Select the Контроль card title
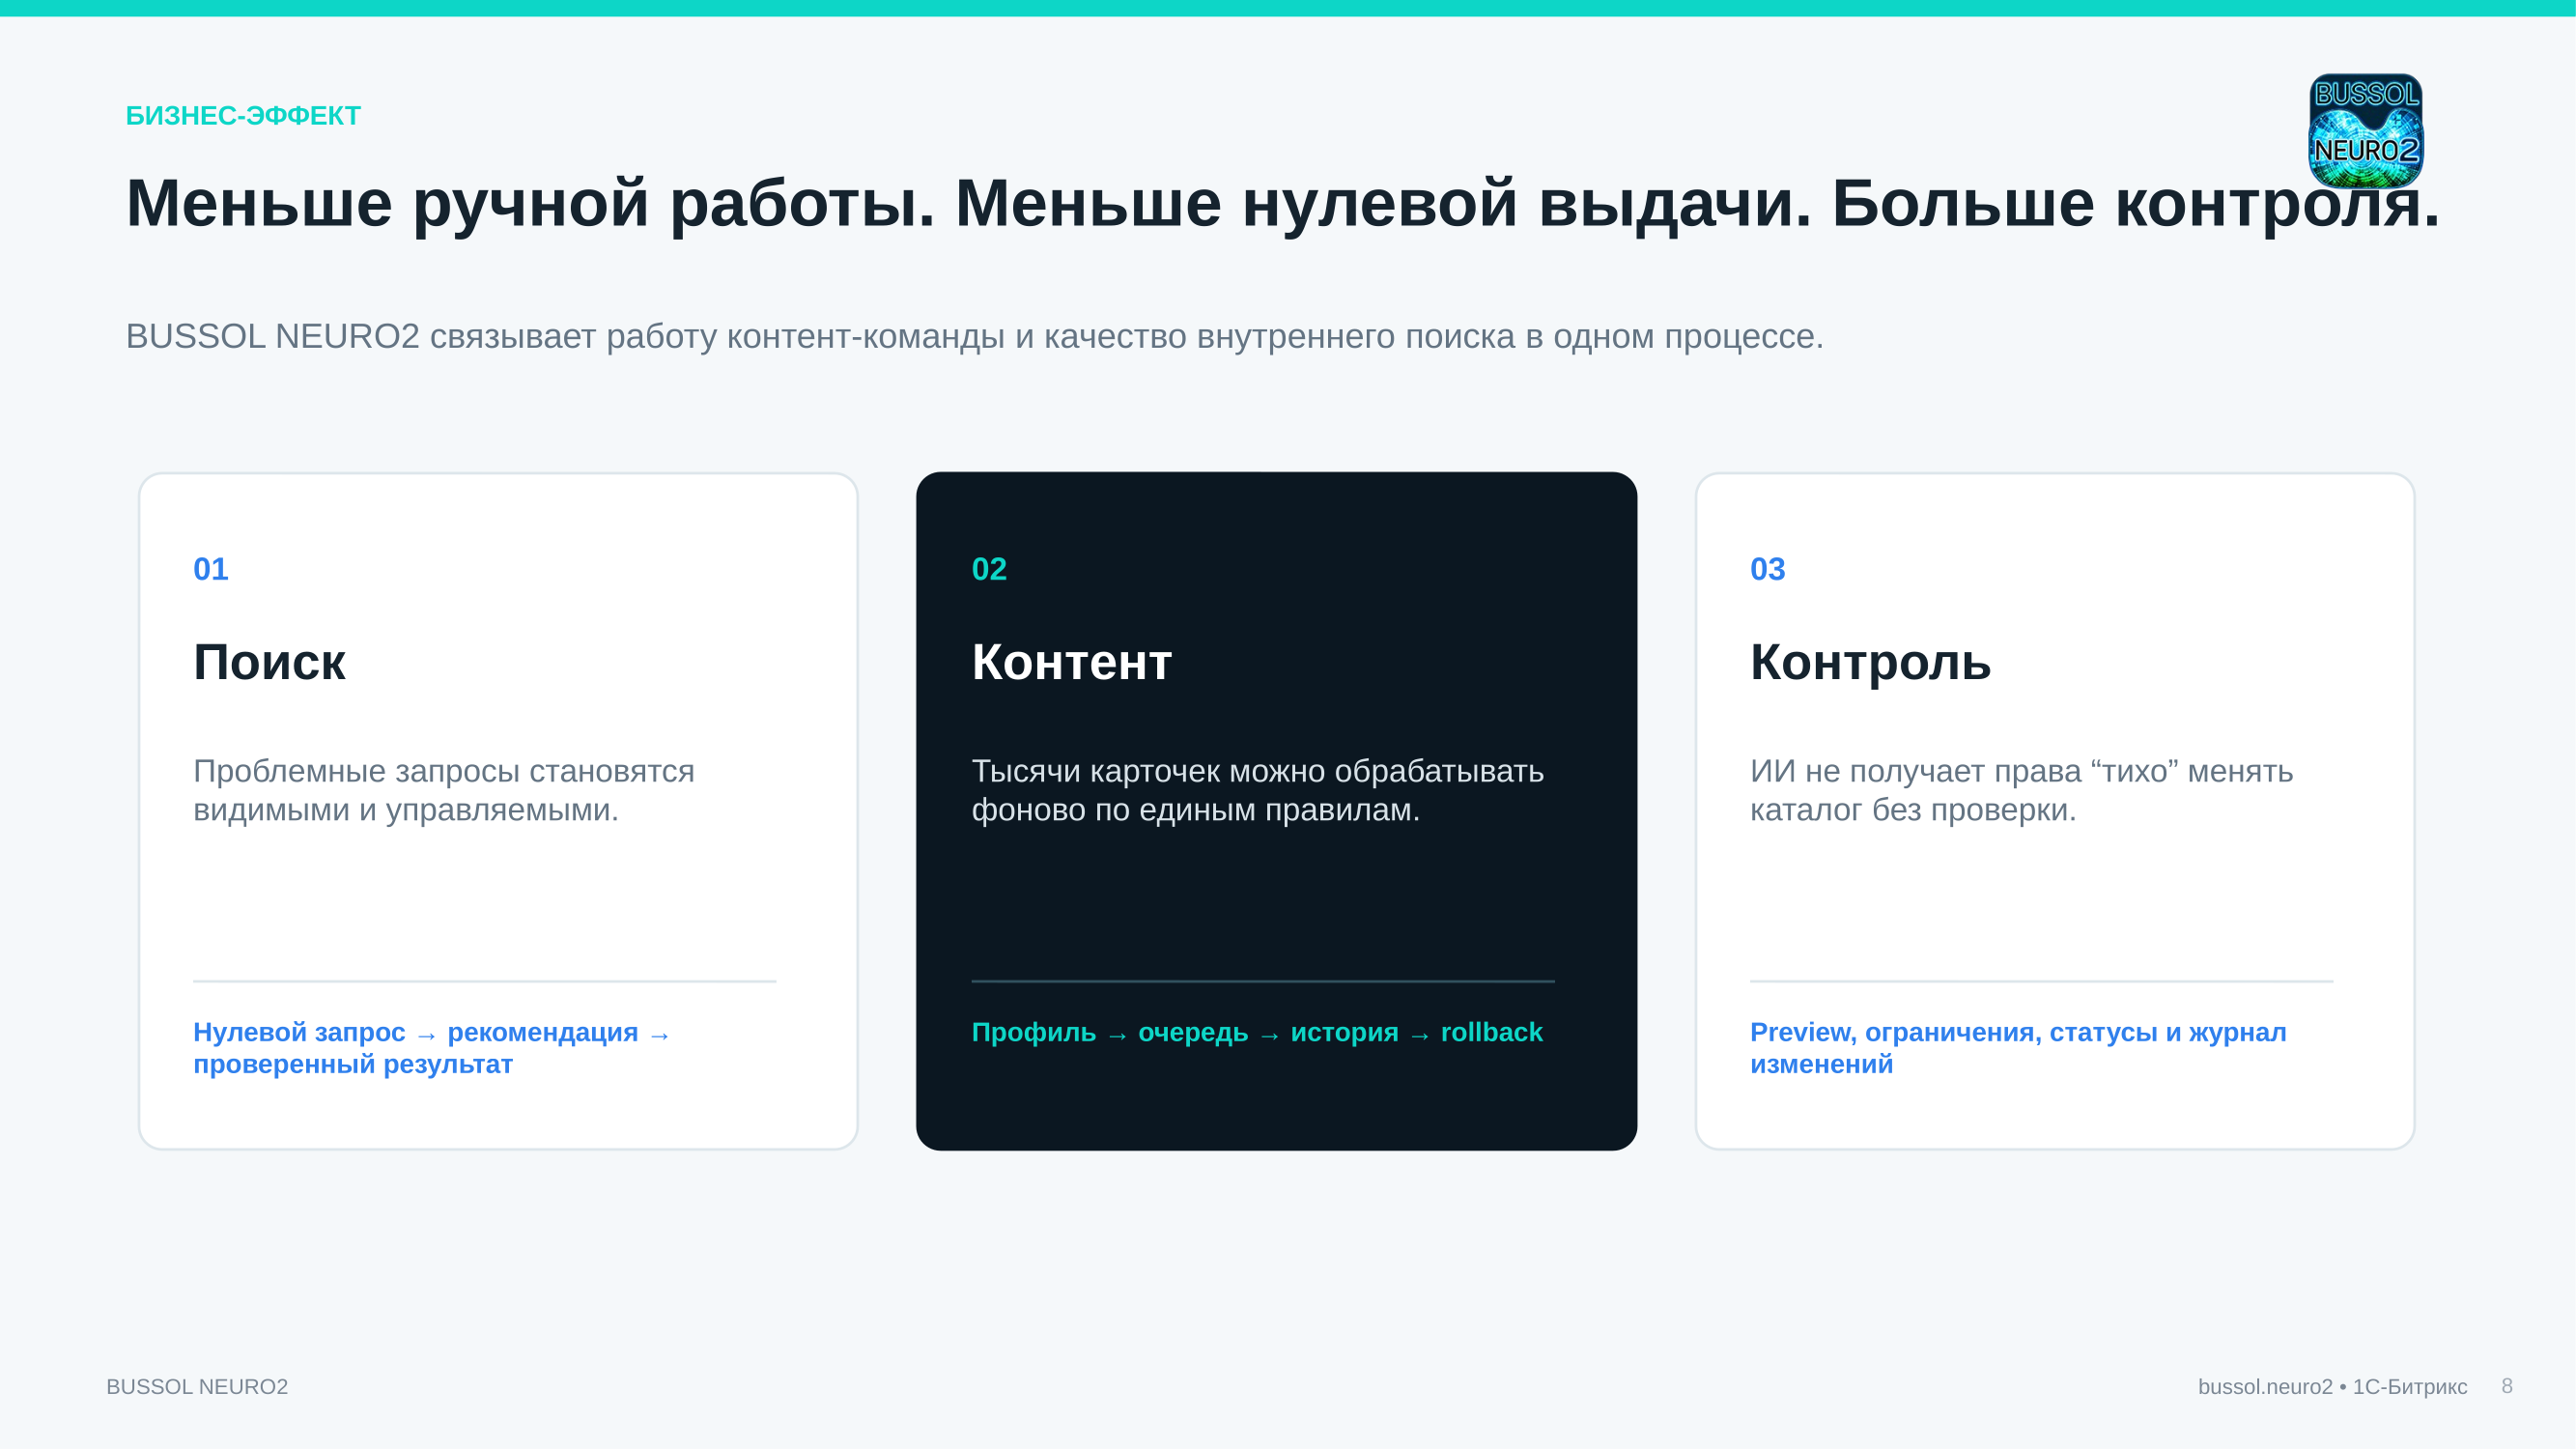 pos(1870,662)
